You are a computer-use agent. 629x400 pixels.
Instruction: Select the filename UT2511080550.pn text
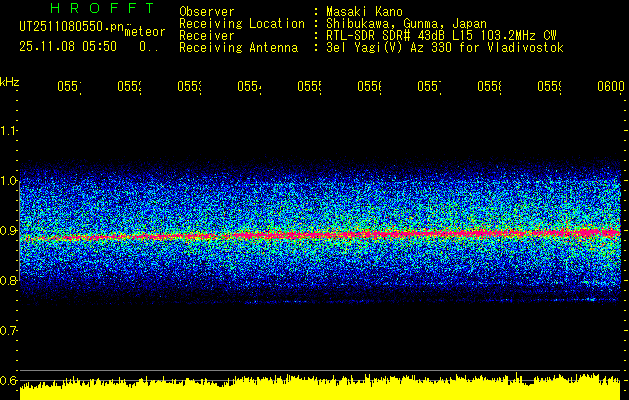tap(72, 27)
